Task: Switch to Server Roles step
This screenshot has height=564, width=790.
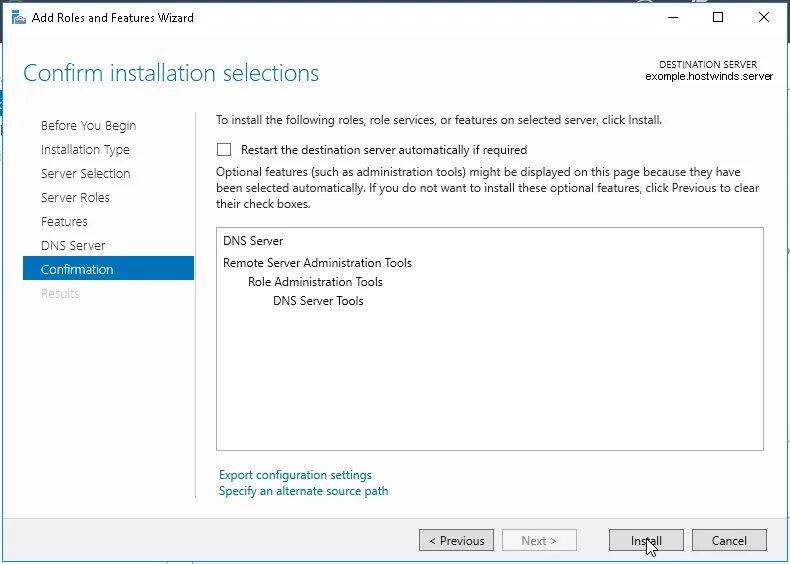Action: click(75, 198)
